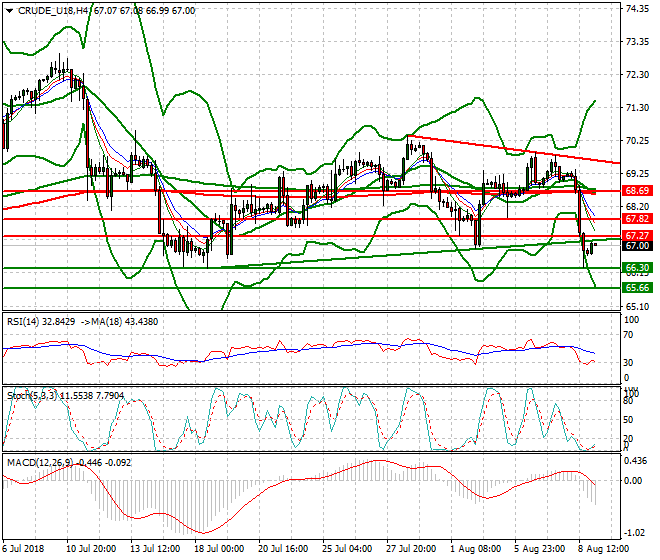This screenshot has width=660, height=560.
Task: Click the 0.436 value on the MACD scale
Action: pos(637,460)
